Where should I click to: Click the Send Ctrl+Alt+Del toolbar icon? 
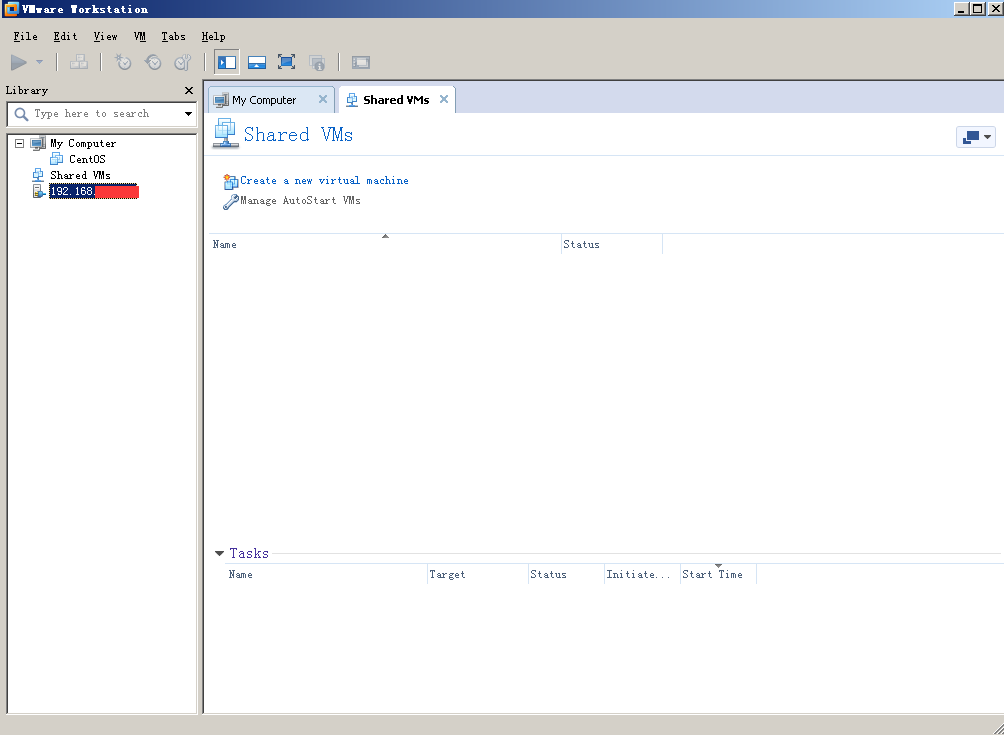[x=79, y=62]
